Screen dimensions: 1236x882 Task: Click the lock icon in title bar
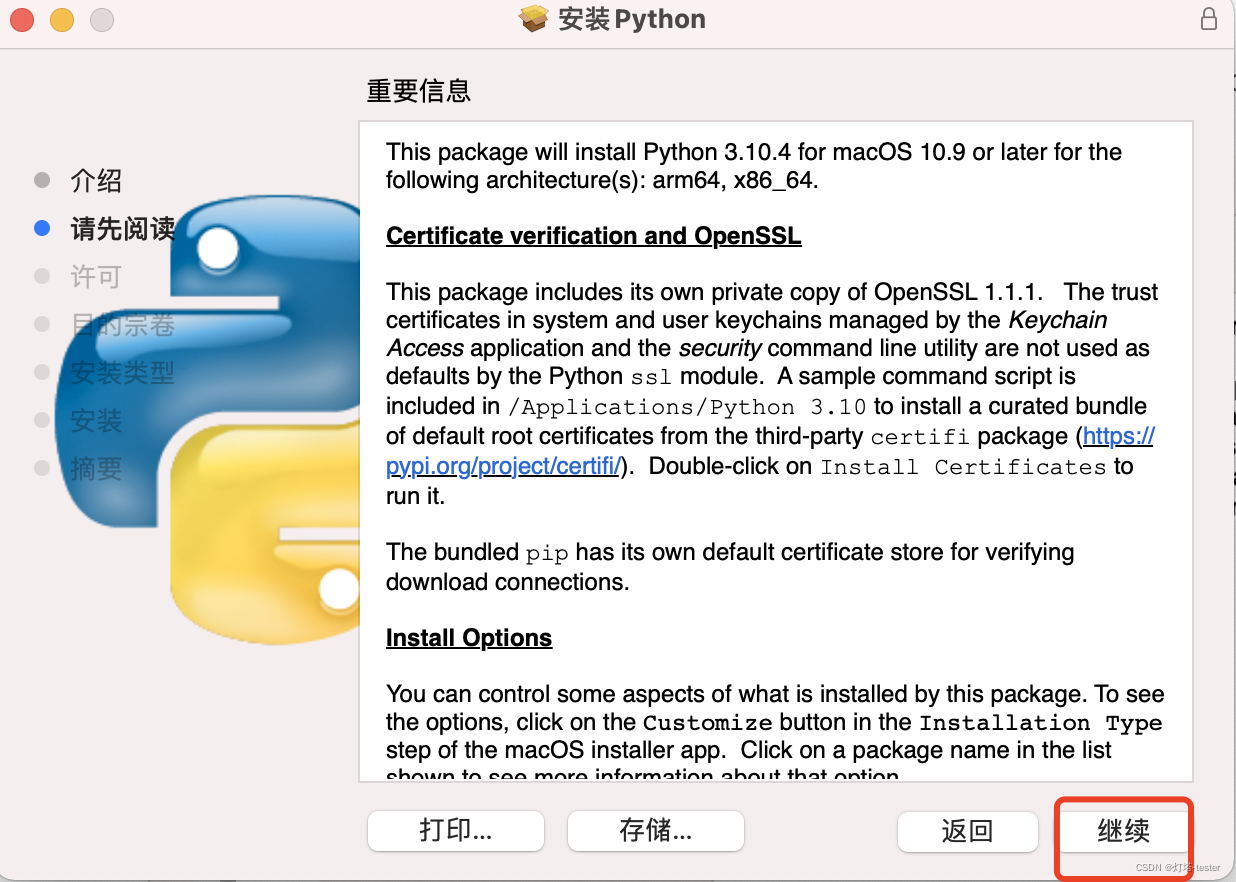(1209, 19)
